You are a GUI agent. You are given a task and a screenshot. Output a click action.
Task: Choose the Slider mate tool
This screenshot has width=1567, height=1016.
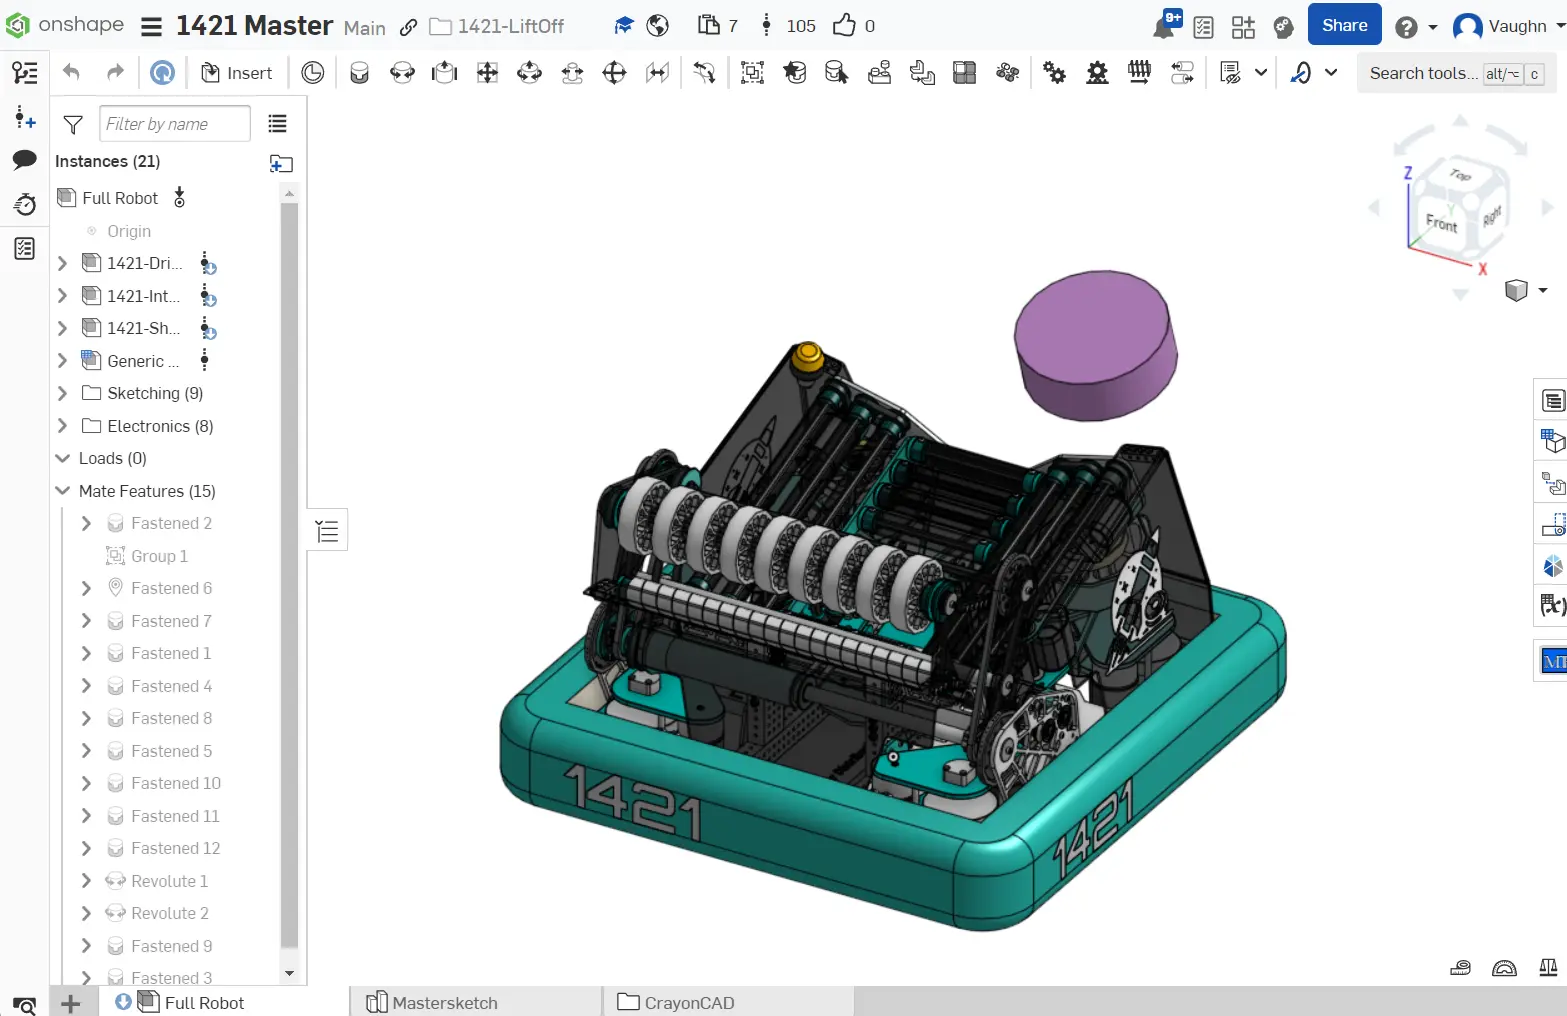click(444, 73)
